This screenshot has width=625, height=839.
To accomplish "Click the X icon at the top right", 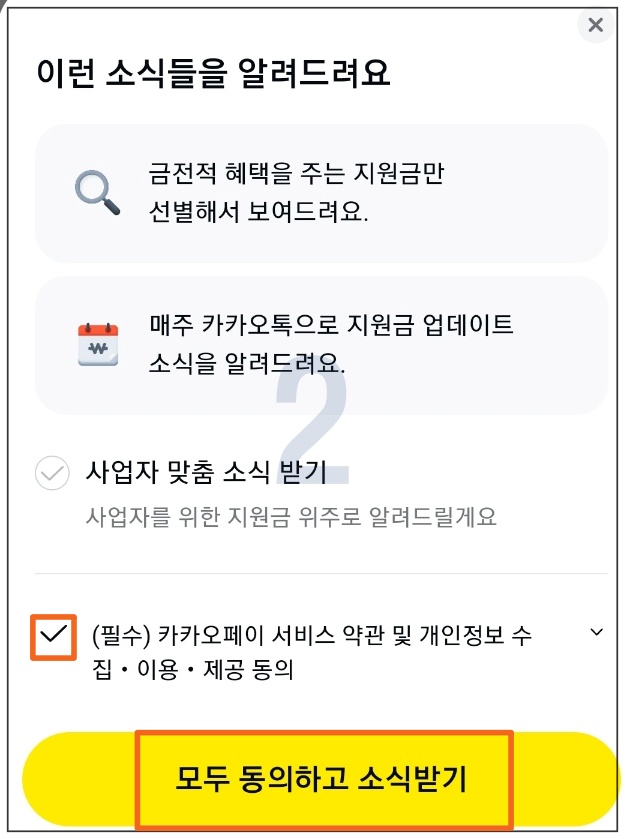I will pyautogui.click(x=595, y=25).
